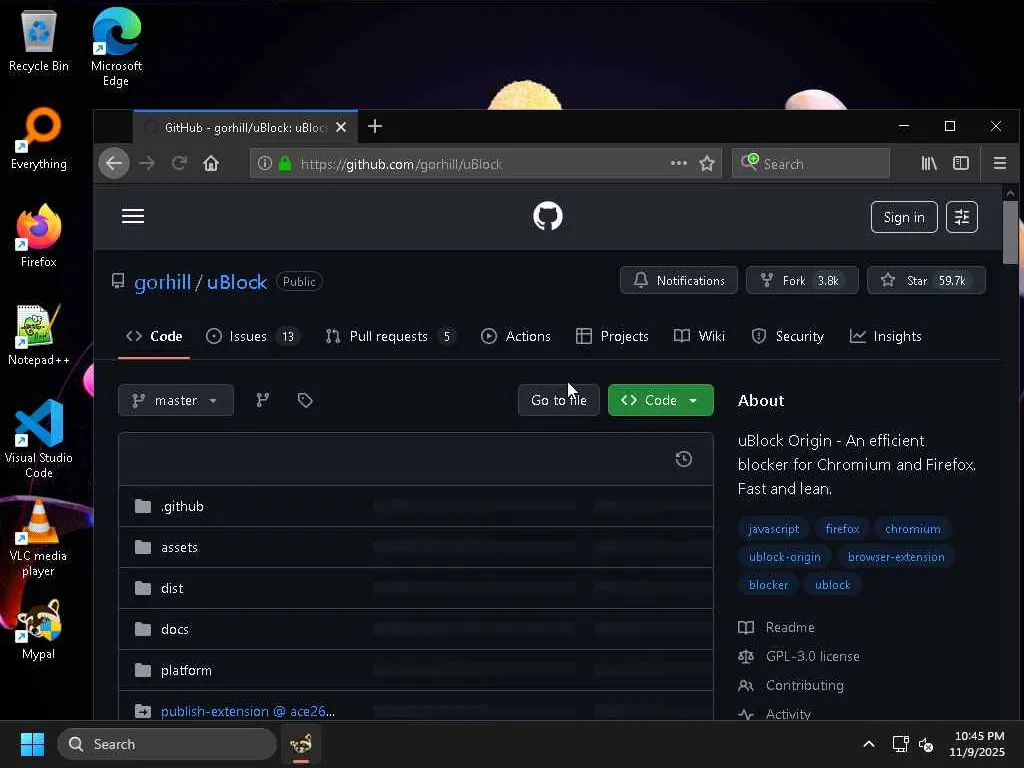Show site information icon in the address bar

(x=264, y=163)
